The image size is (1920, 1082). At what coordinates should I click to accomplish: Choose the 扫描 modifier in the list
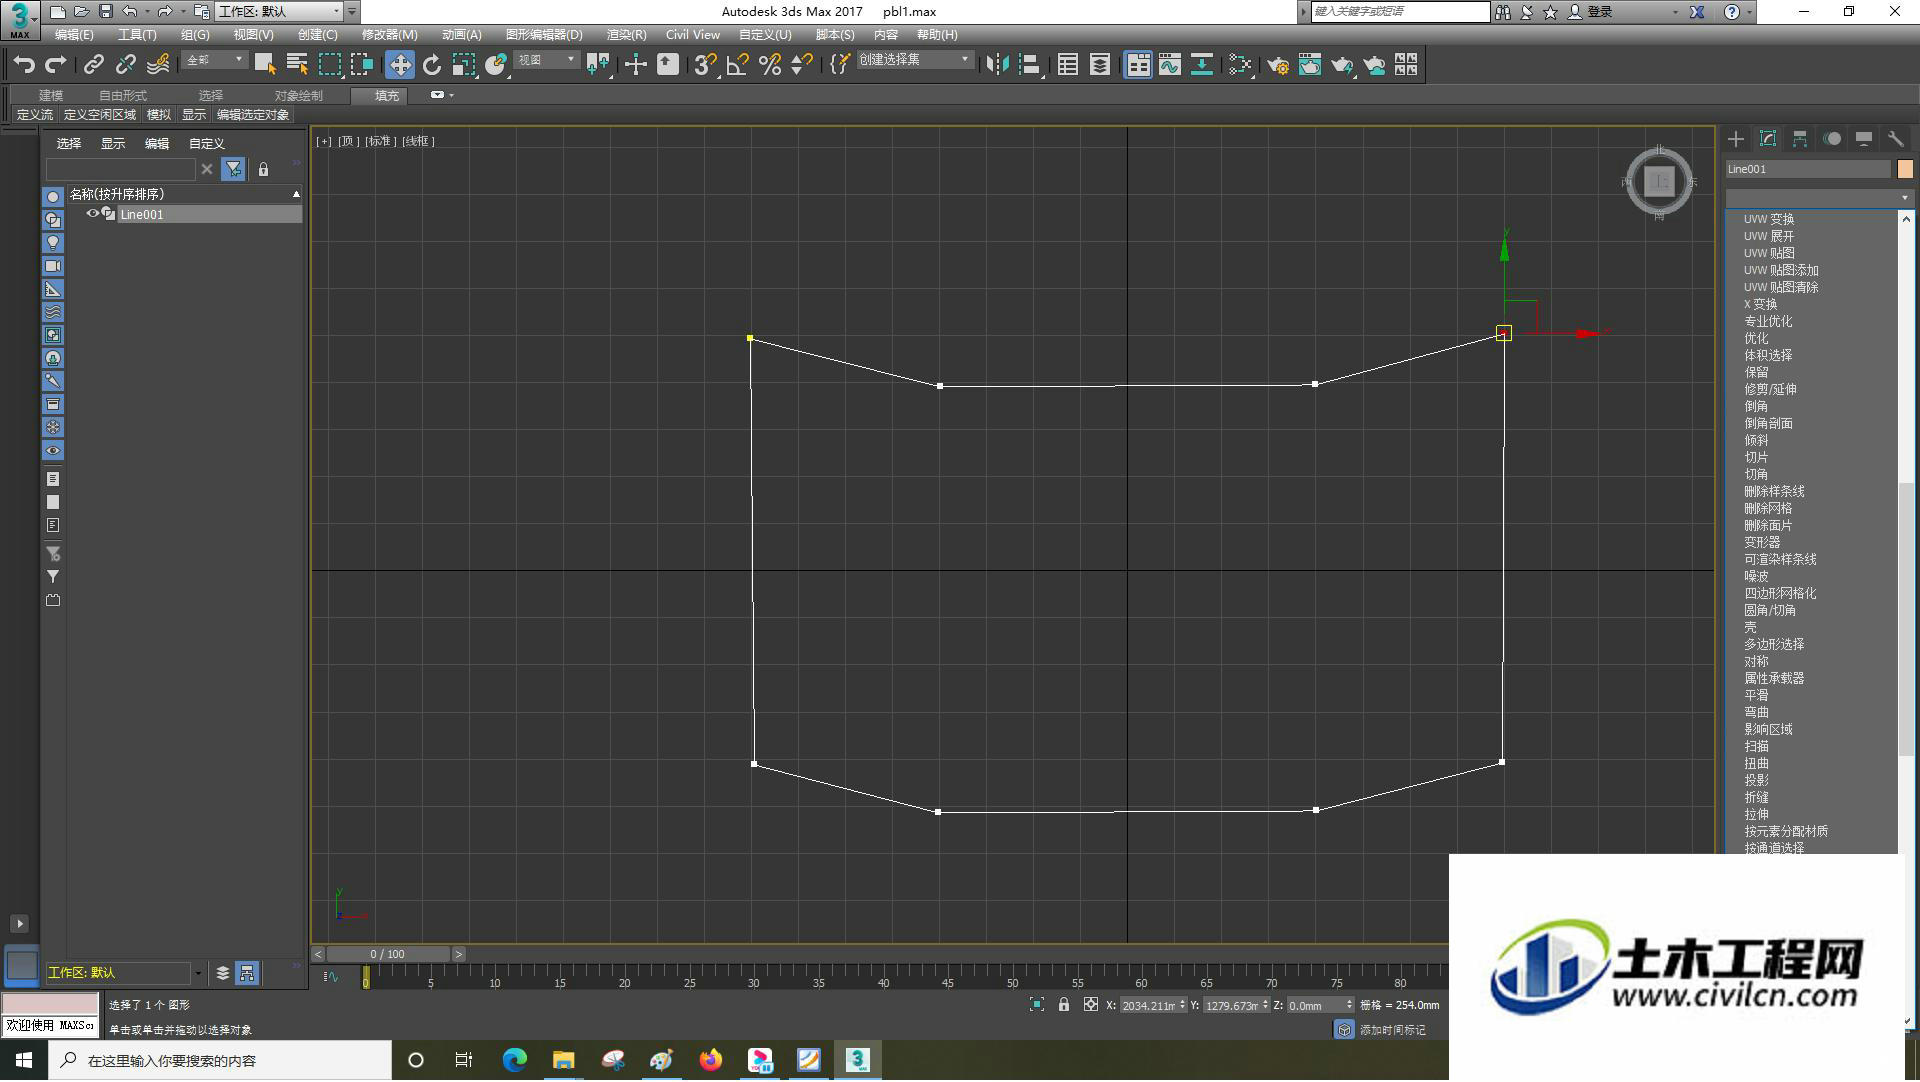[x=1756, y=747]
